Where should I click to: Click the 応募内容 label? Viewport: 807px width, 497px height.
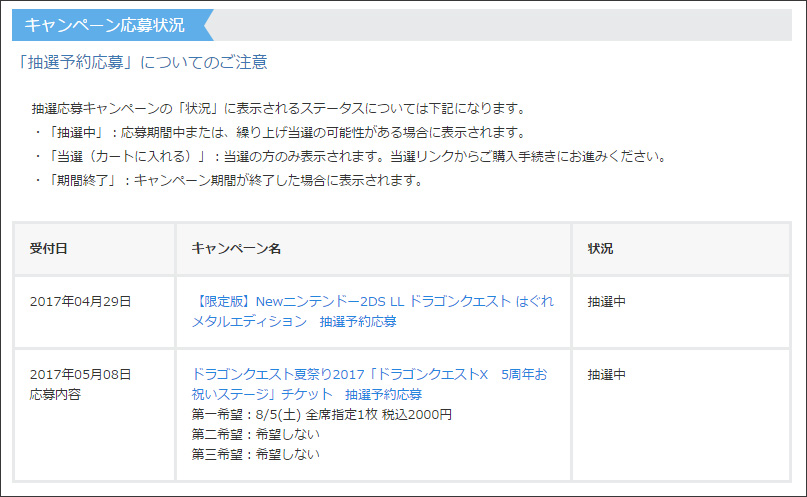[x=55, y=395]
